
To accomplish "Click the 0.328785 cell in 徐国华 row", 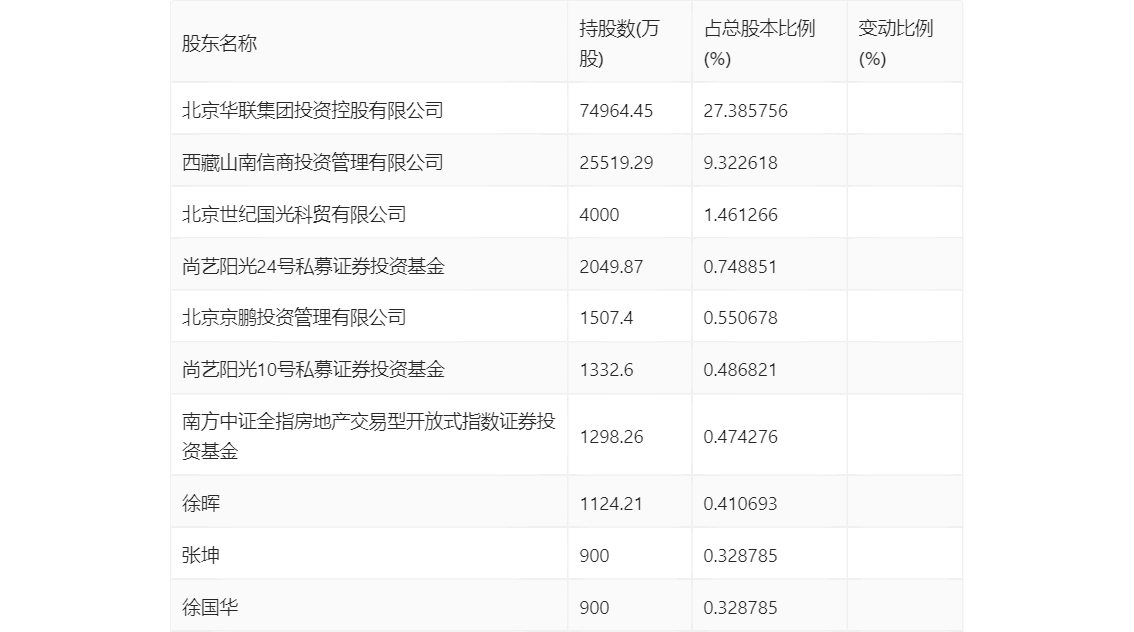I will click(741, 608).
